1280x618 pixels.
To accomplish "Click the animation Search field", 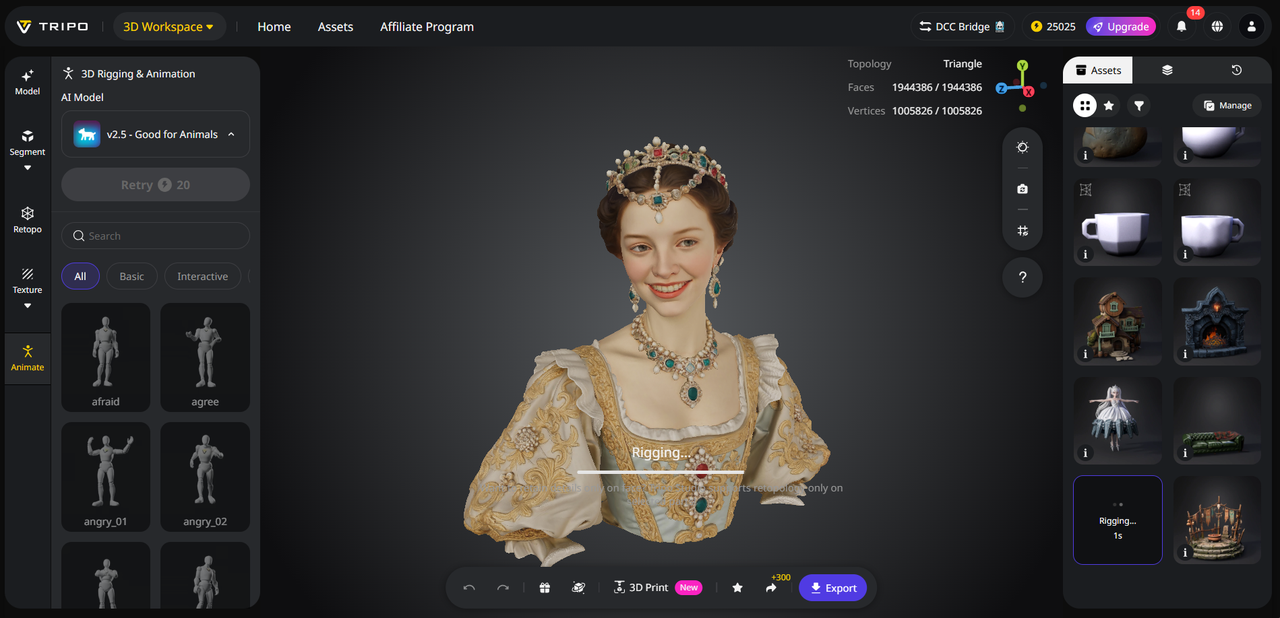I will pos(155,236).
